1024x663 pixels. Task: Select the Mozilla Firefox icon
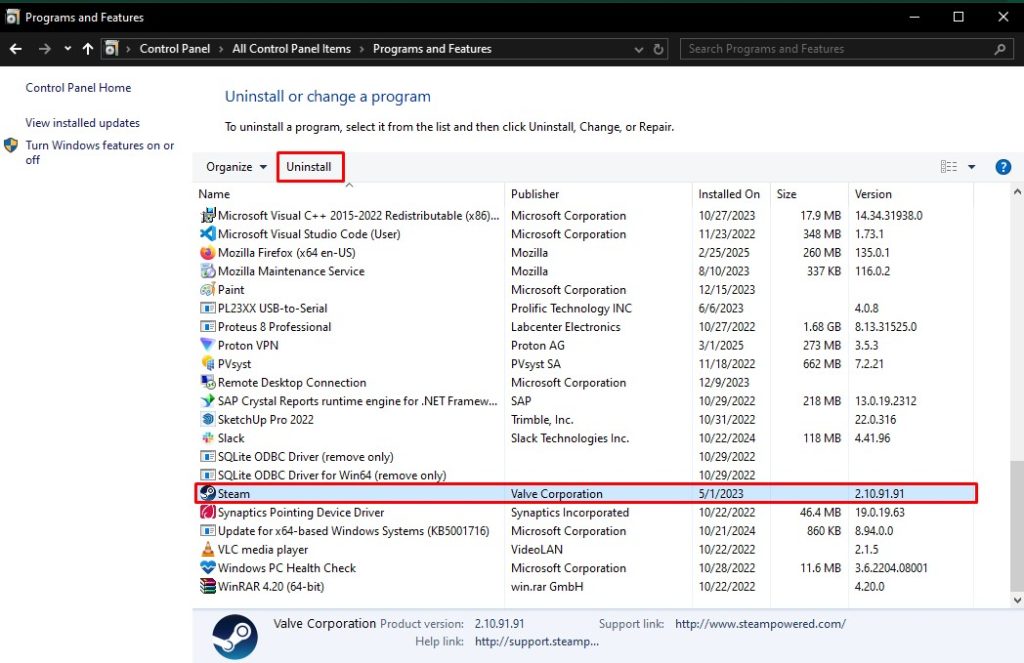pos(208,252)
